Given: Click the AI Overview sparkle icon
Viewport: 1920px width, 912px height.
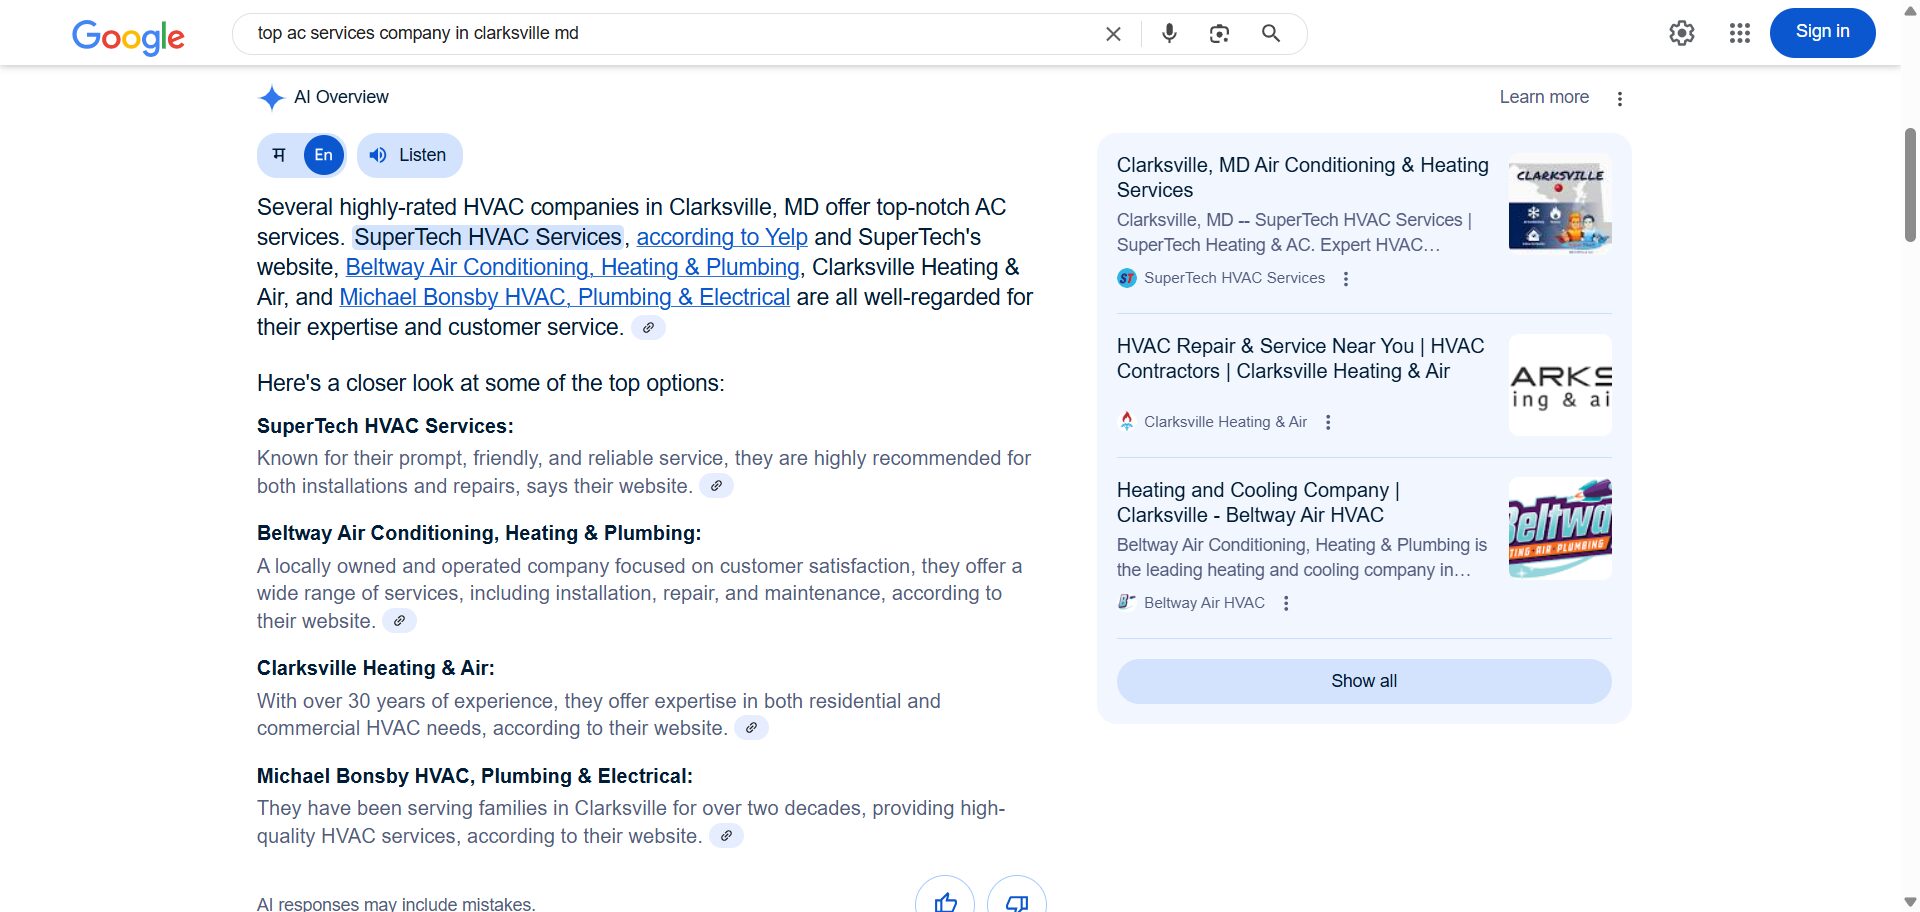Looking at the screenshot, I should click(x=271, y=97).
